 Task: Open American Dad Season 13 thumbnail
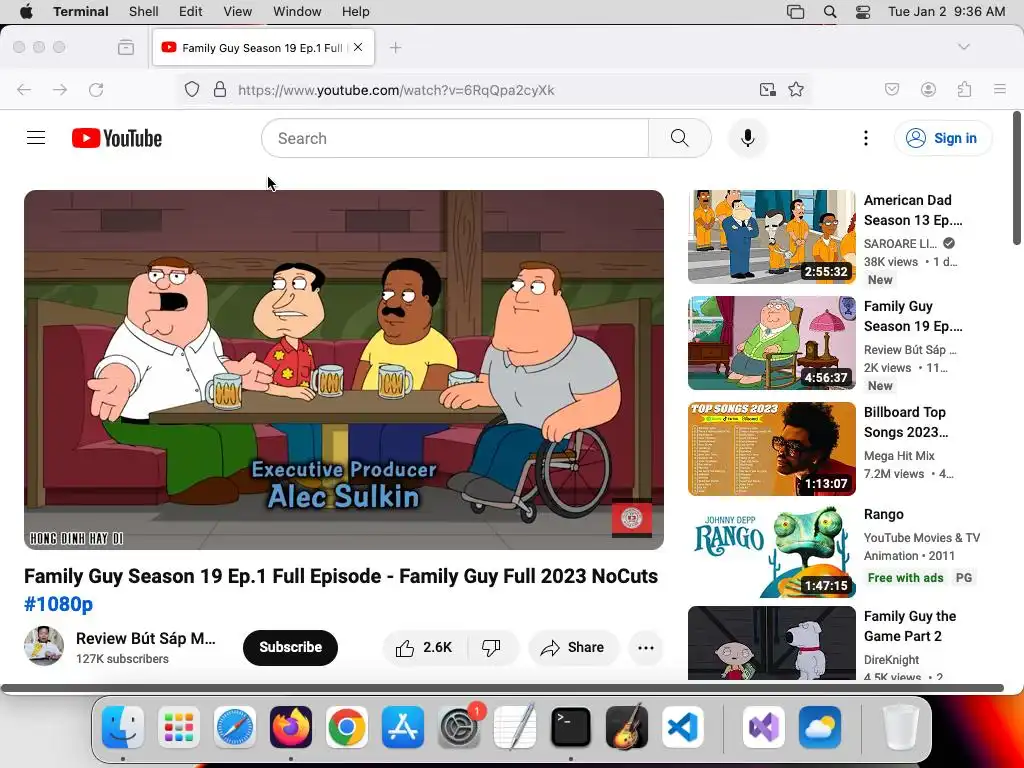coord(771,236)
